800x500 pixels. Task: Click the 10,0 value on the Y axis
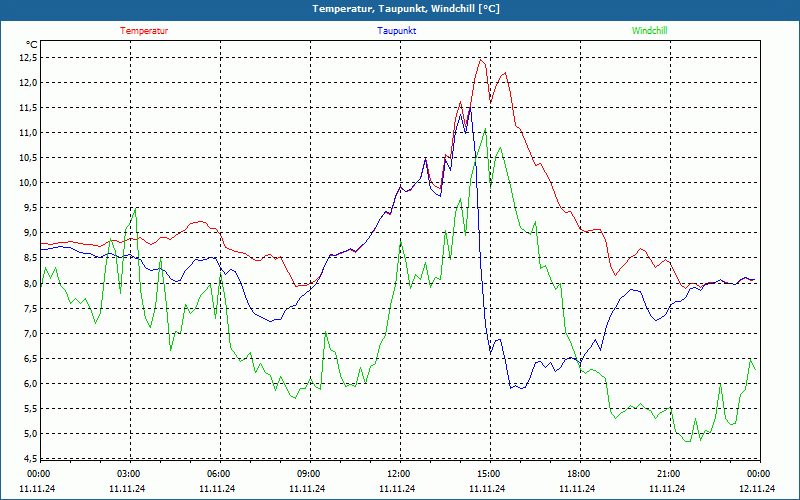(x=29, y=183)
